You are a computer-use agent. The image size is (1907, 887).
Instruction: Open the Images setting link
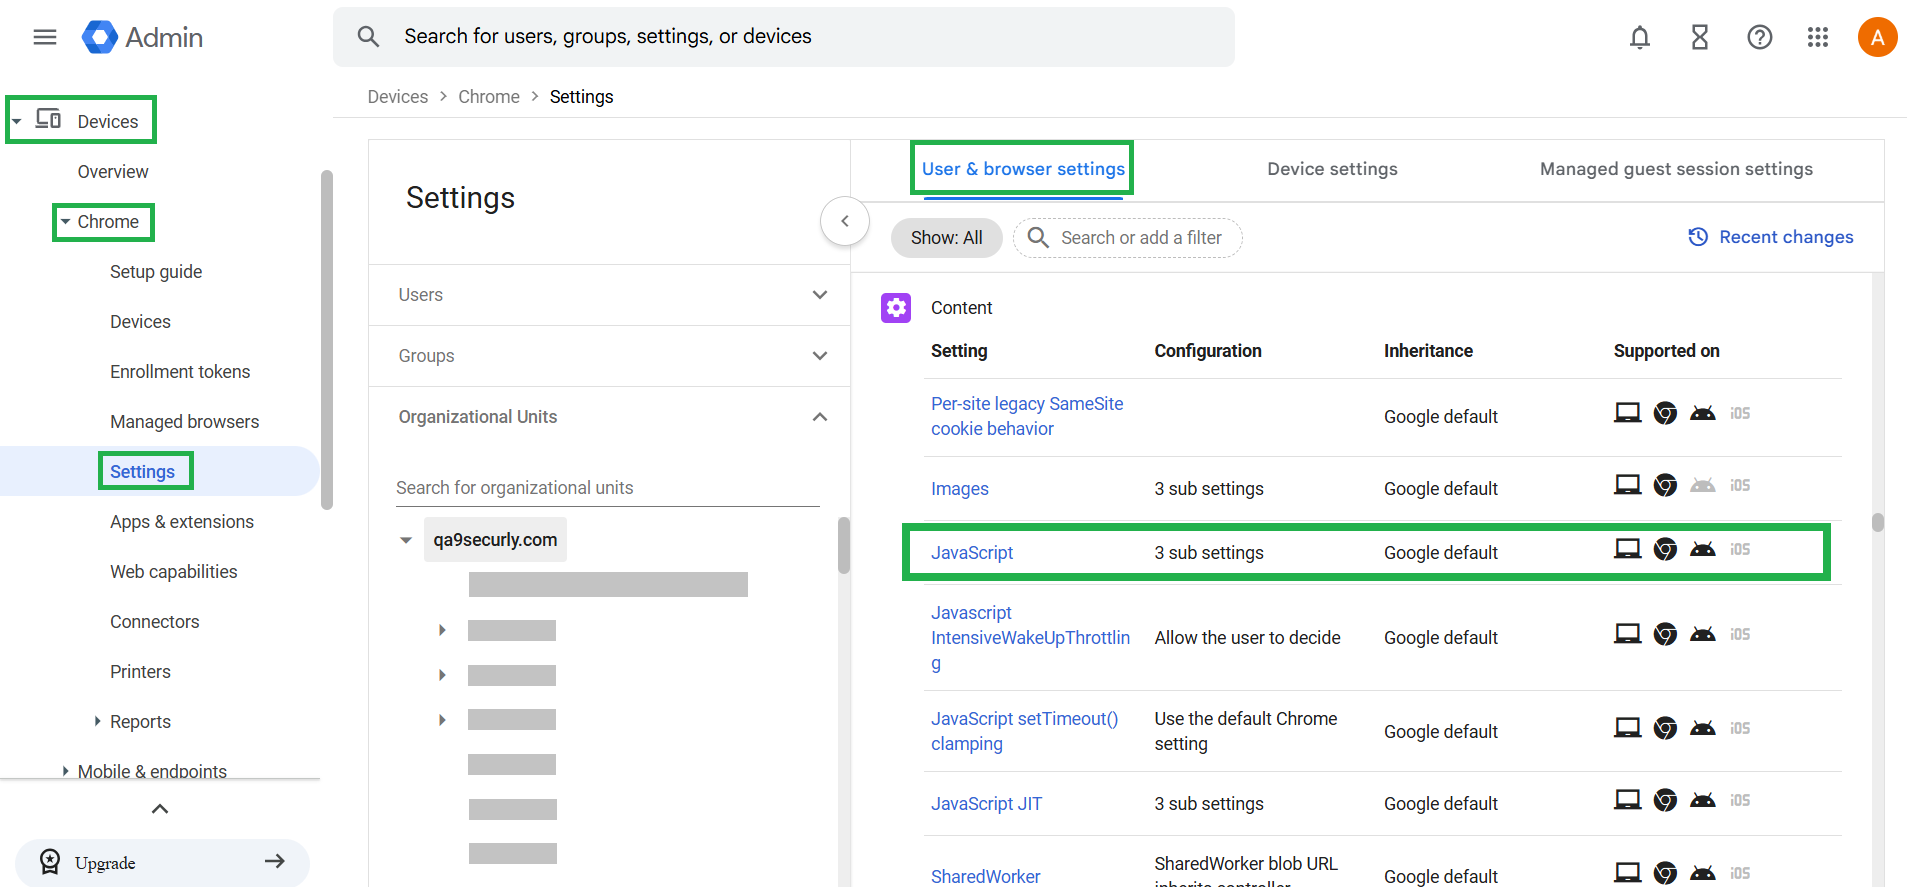click(959, 489)
